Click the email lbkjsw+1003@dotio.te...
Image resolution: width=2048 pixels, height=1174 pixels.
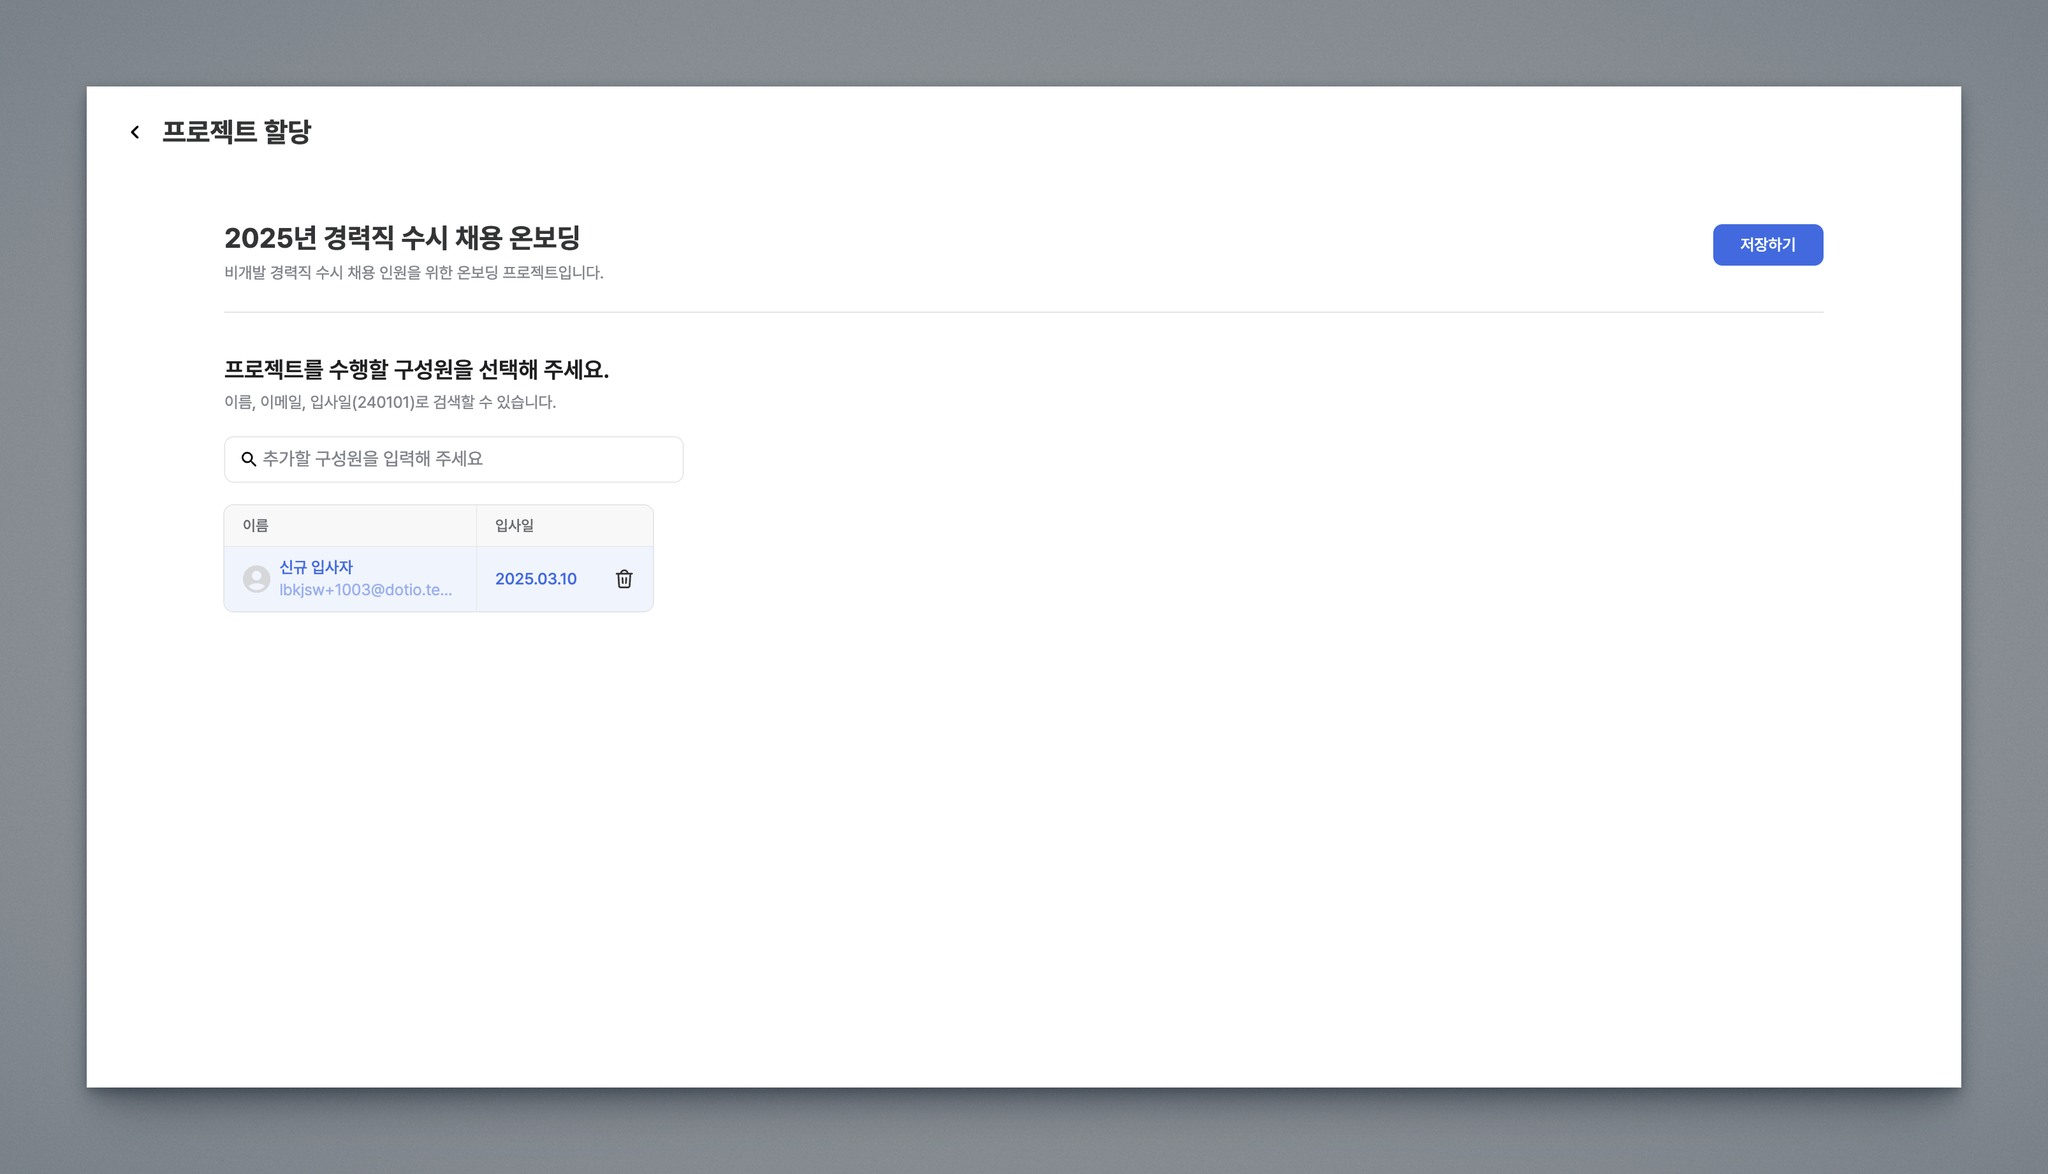366,590
